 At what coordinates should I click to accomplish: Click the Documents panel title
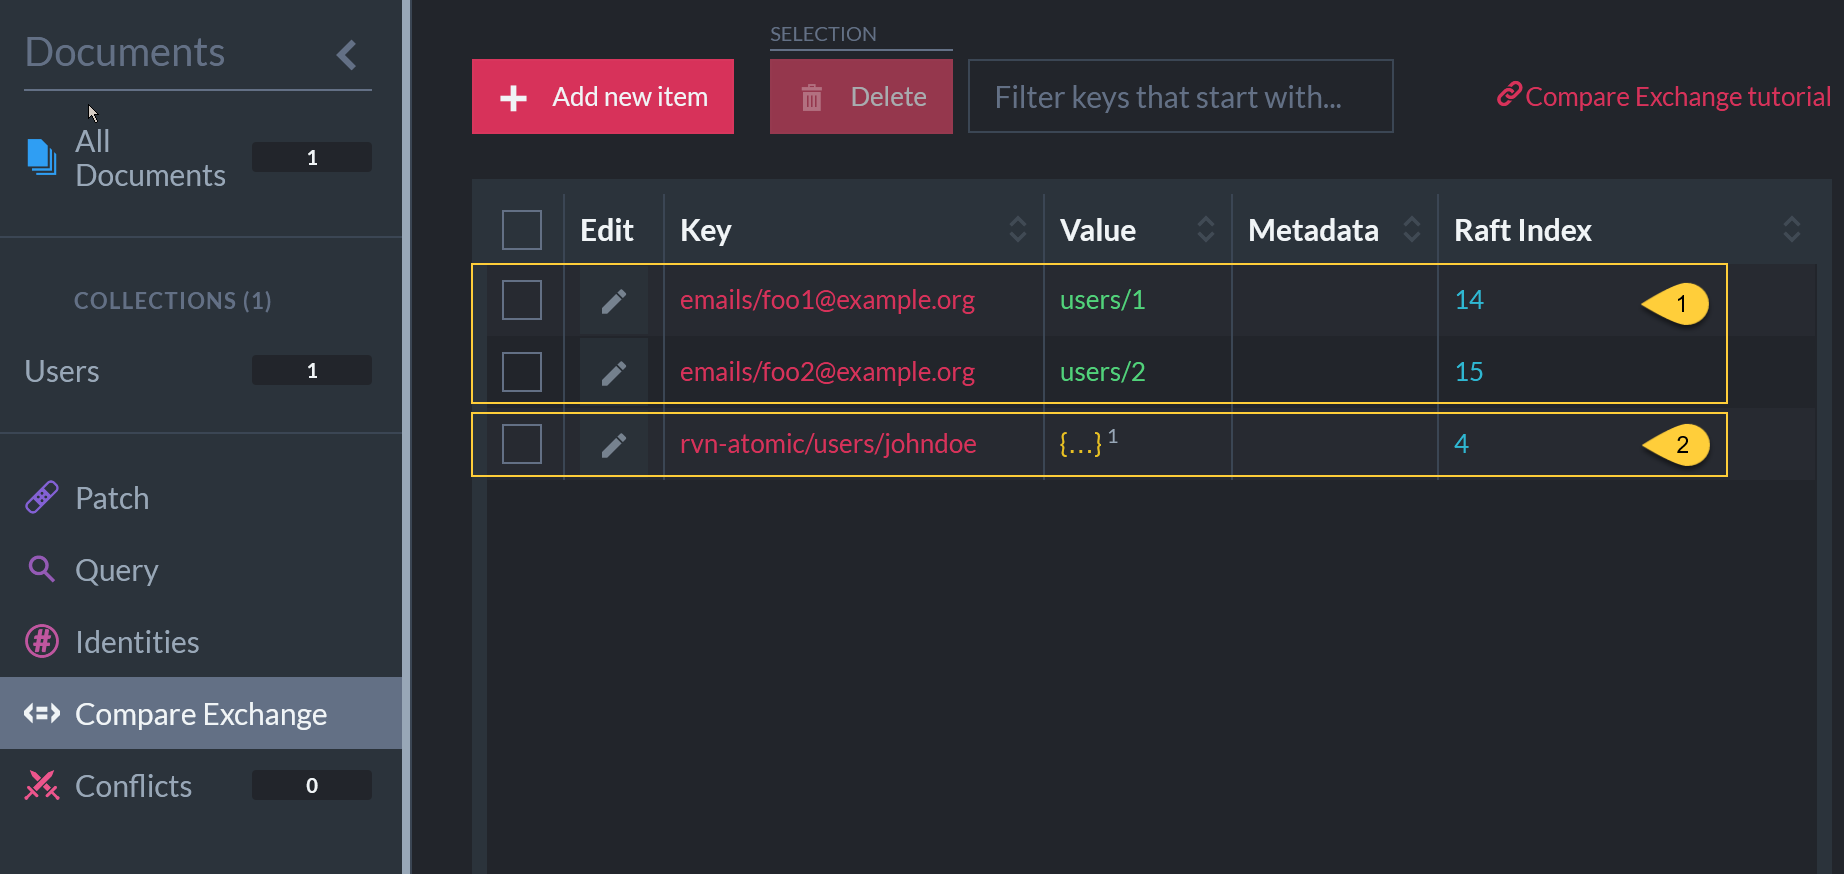(125, 52)
